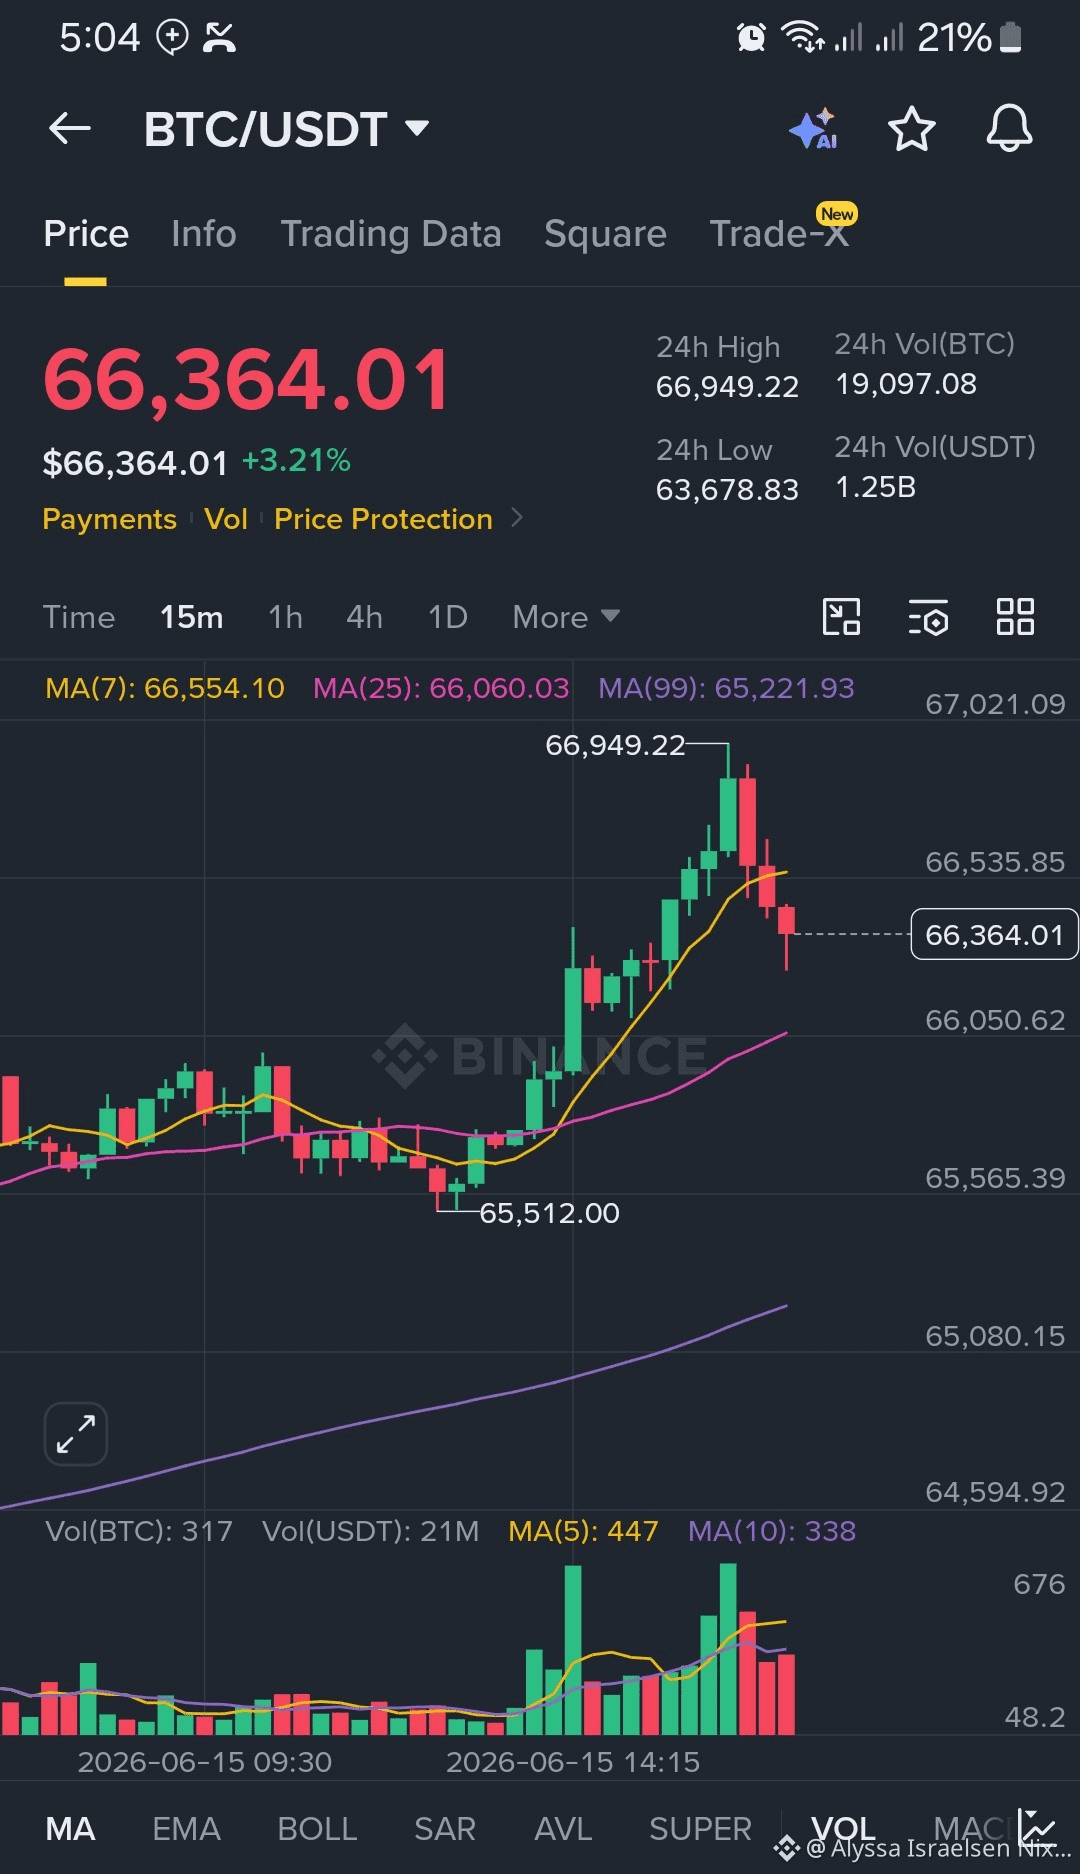1080x1874 pixels.
Task: Select the 4h chart interval
Action: (x=364, y=617)
